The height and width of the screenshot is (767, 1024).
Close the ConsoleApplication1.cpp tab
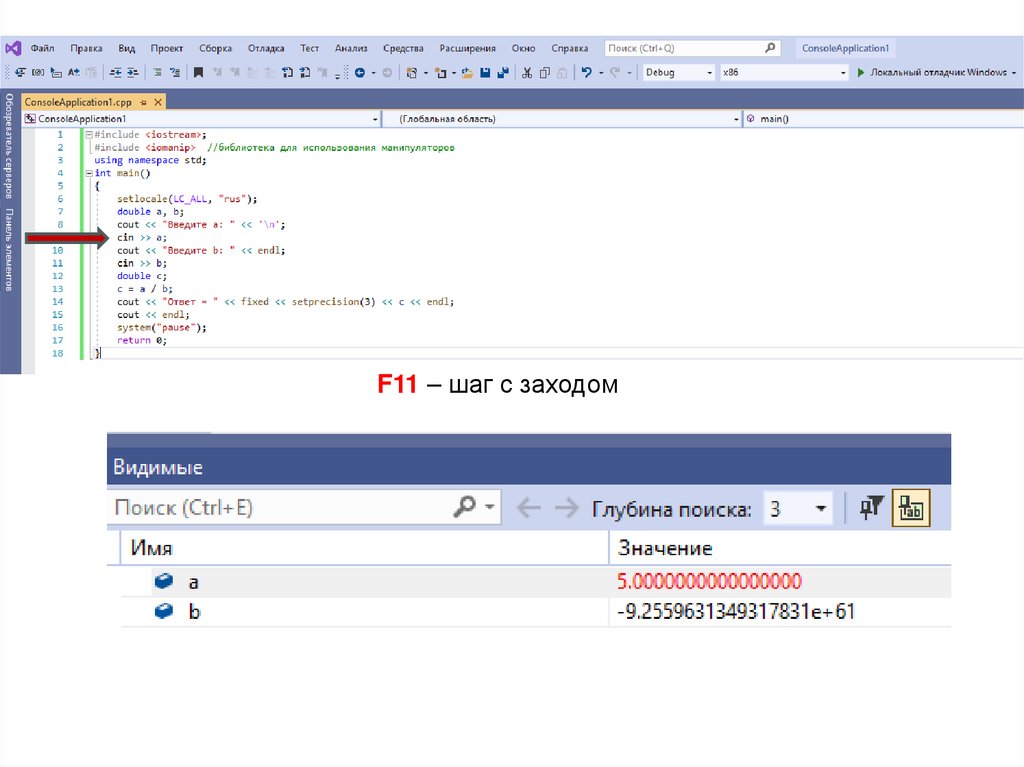[x=157, y=102]
